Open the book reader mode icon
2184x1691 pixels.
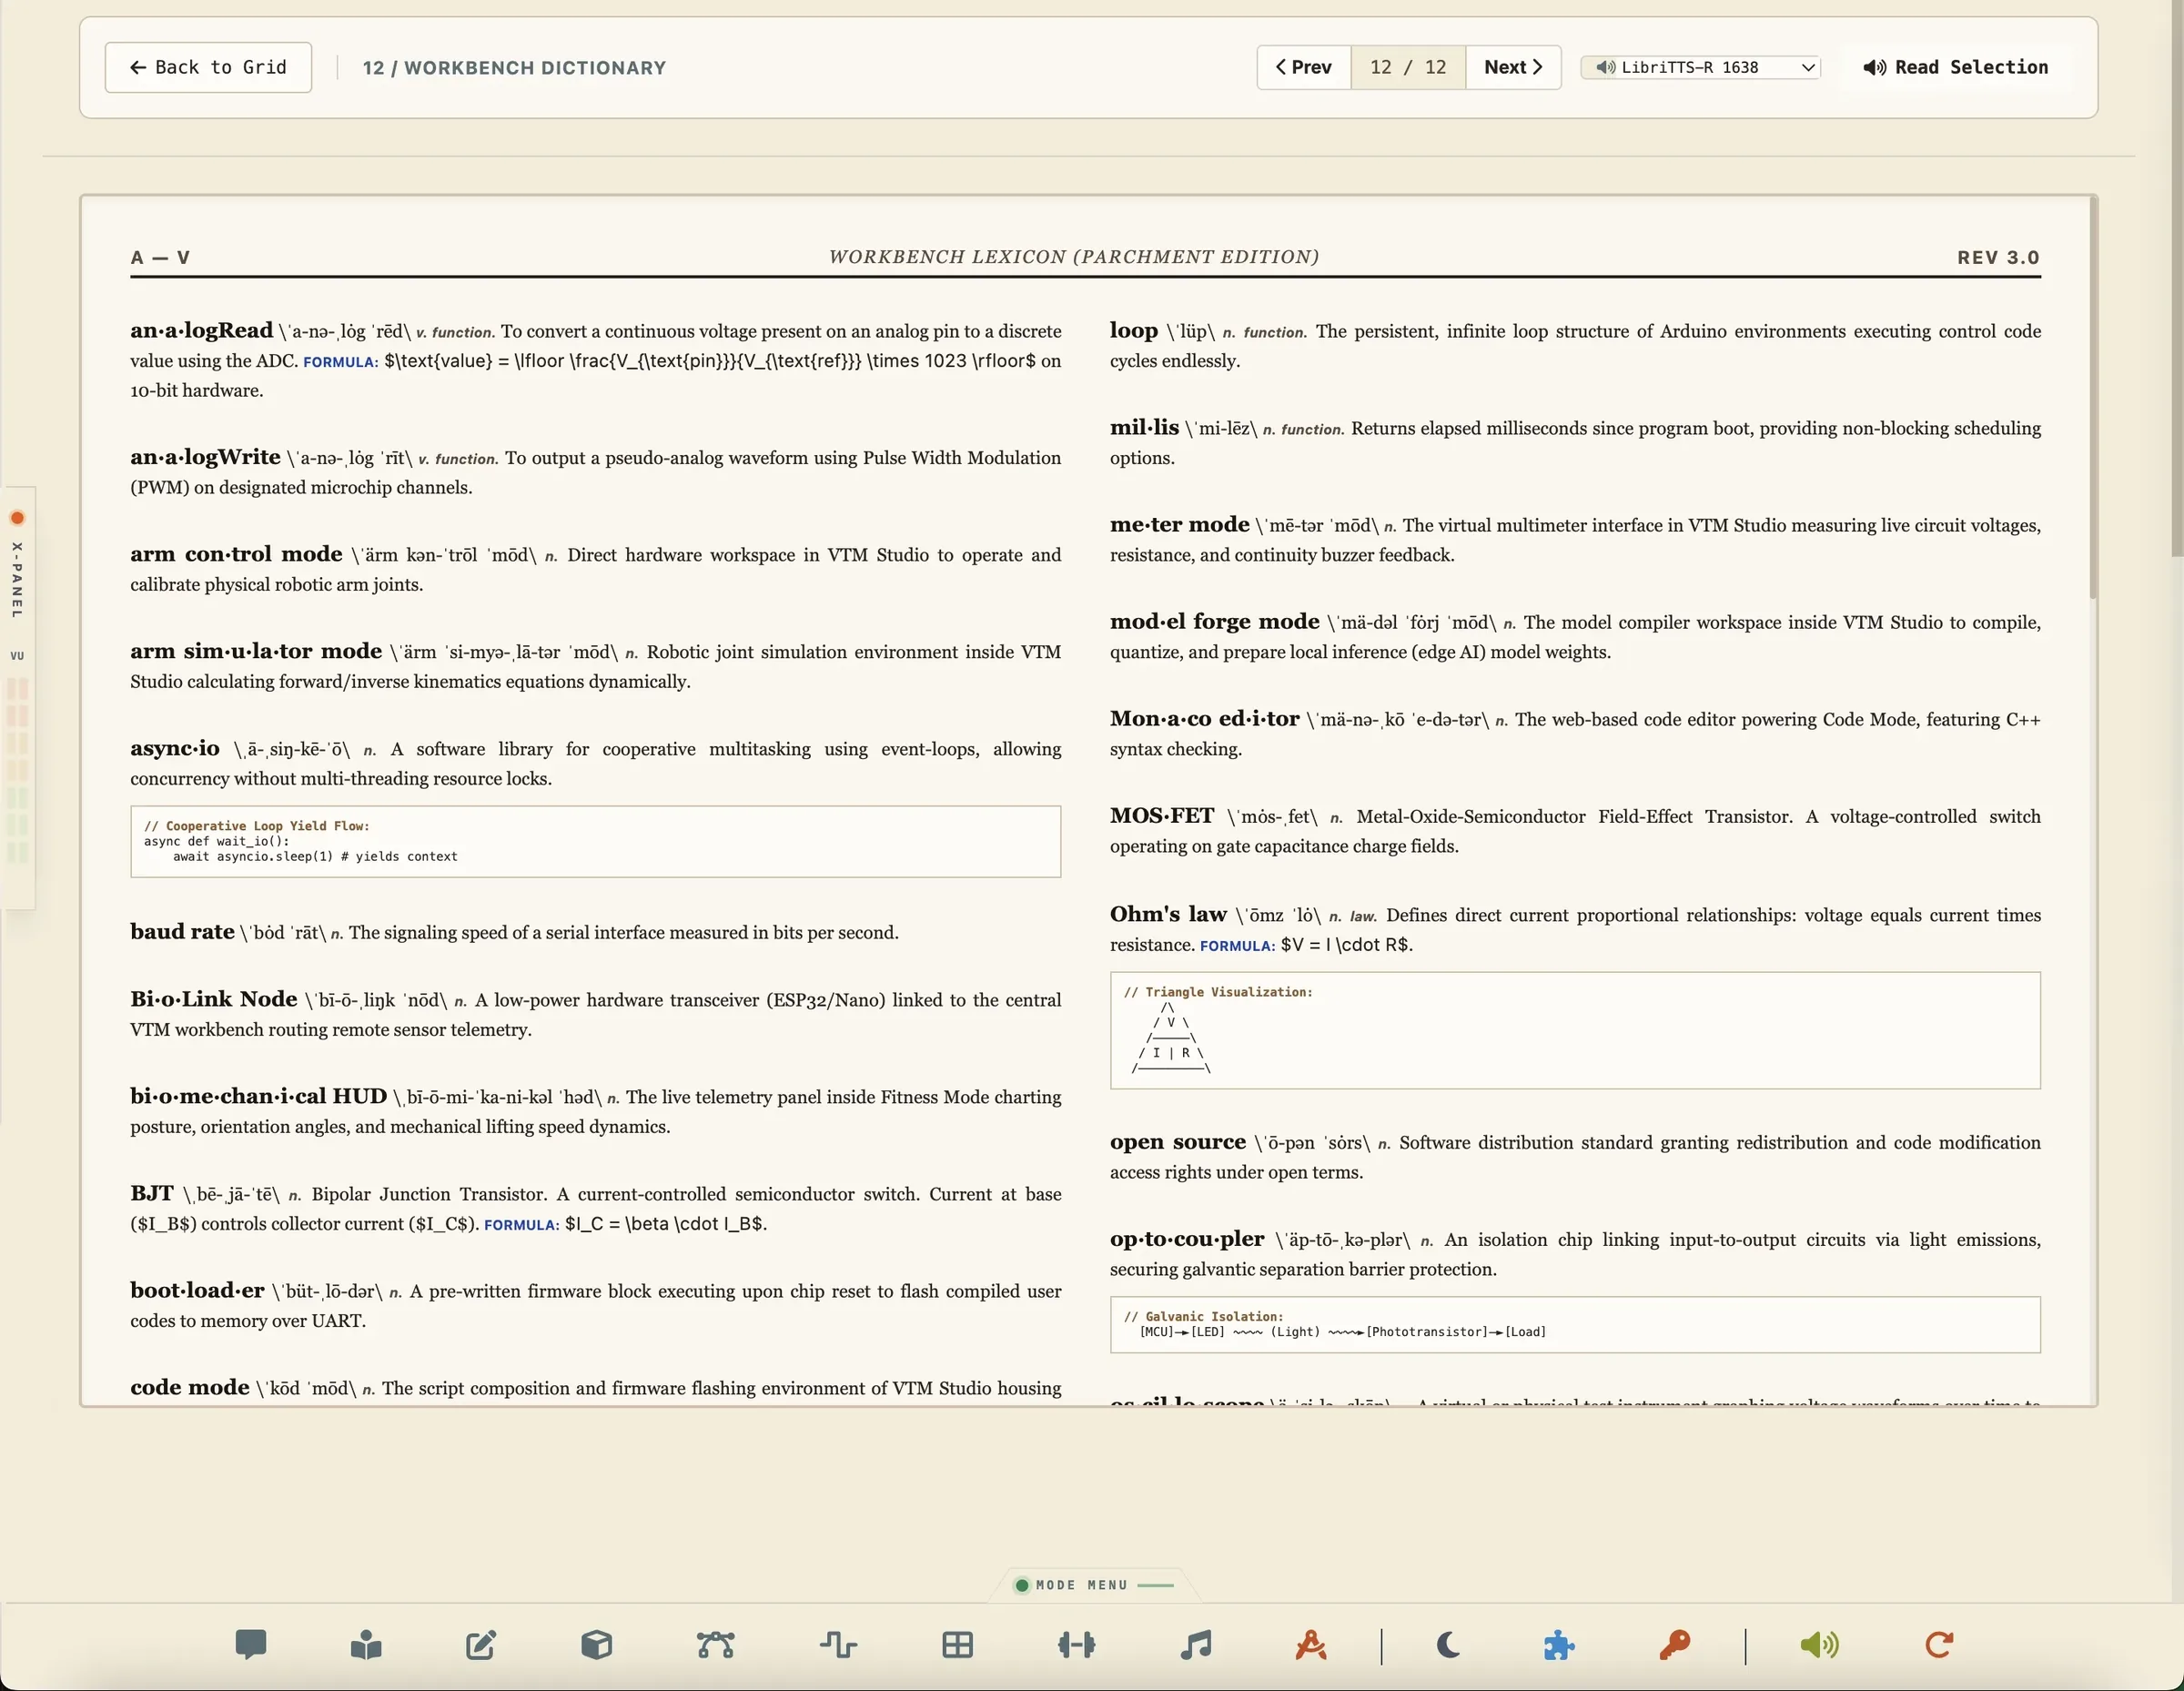(x=366, y=1645)
